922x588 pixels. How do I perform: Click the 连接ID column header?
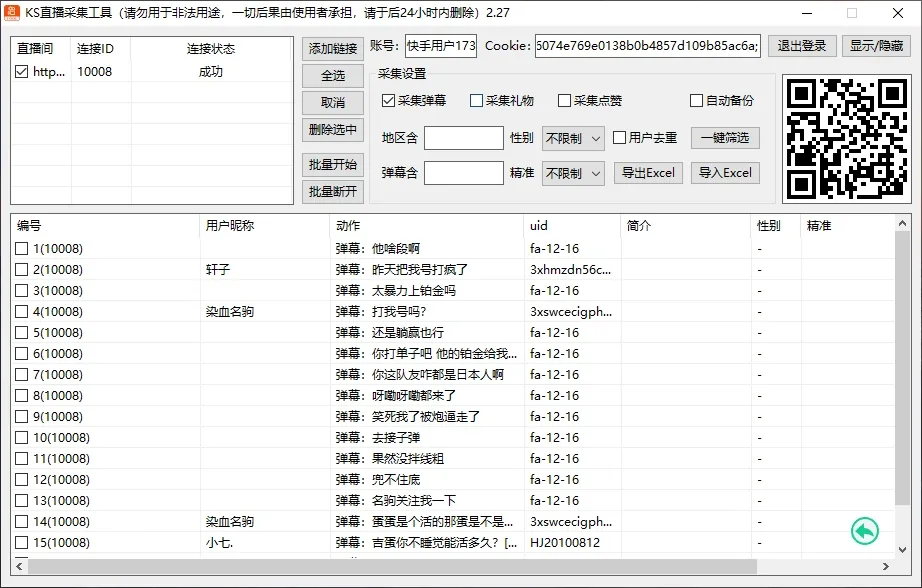tap(101, 49)
